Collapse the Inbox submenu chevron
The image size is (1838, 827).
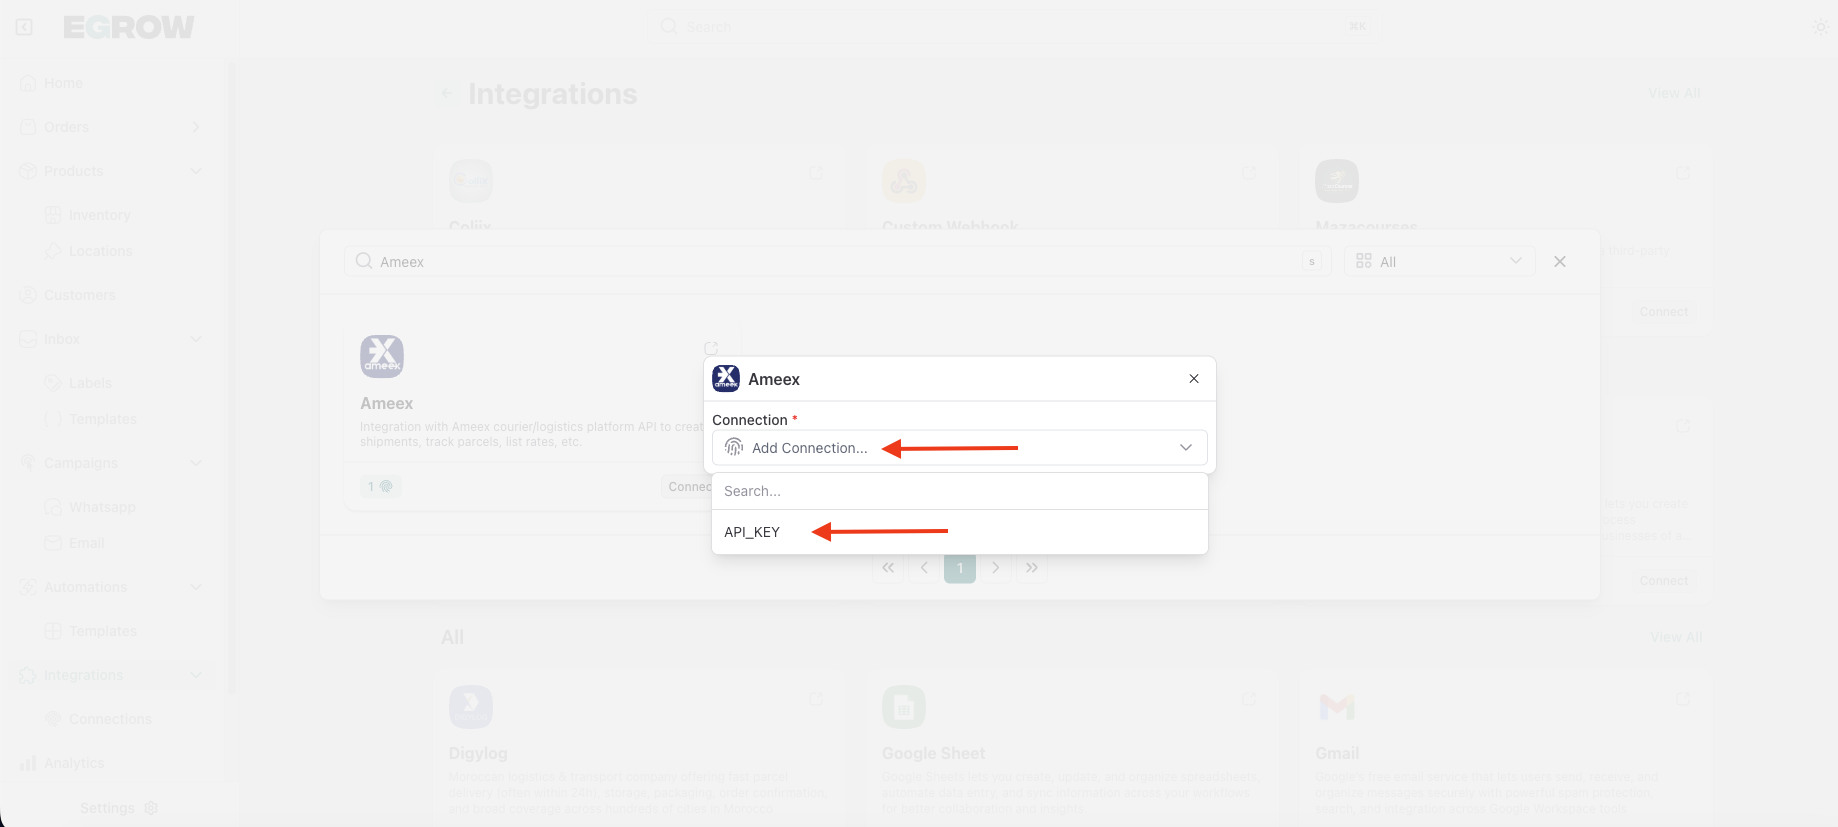pos(196,339)
